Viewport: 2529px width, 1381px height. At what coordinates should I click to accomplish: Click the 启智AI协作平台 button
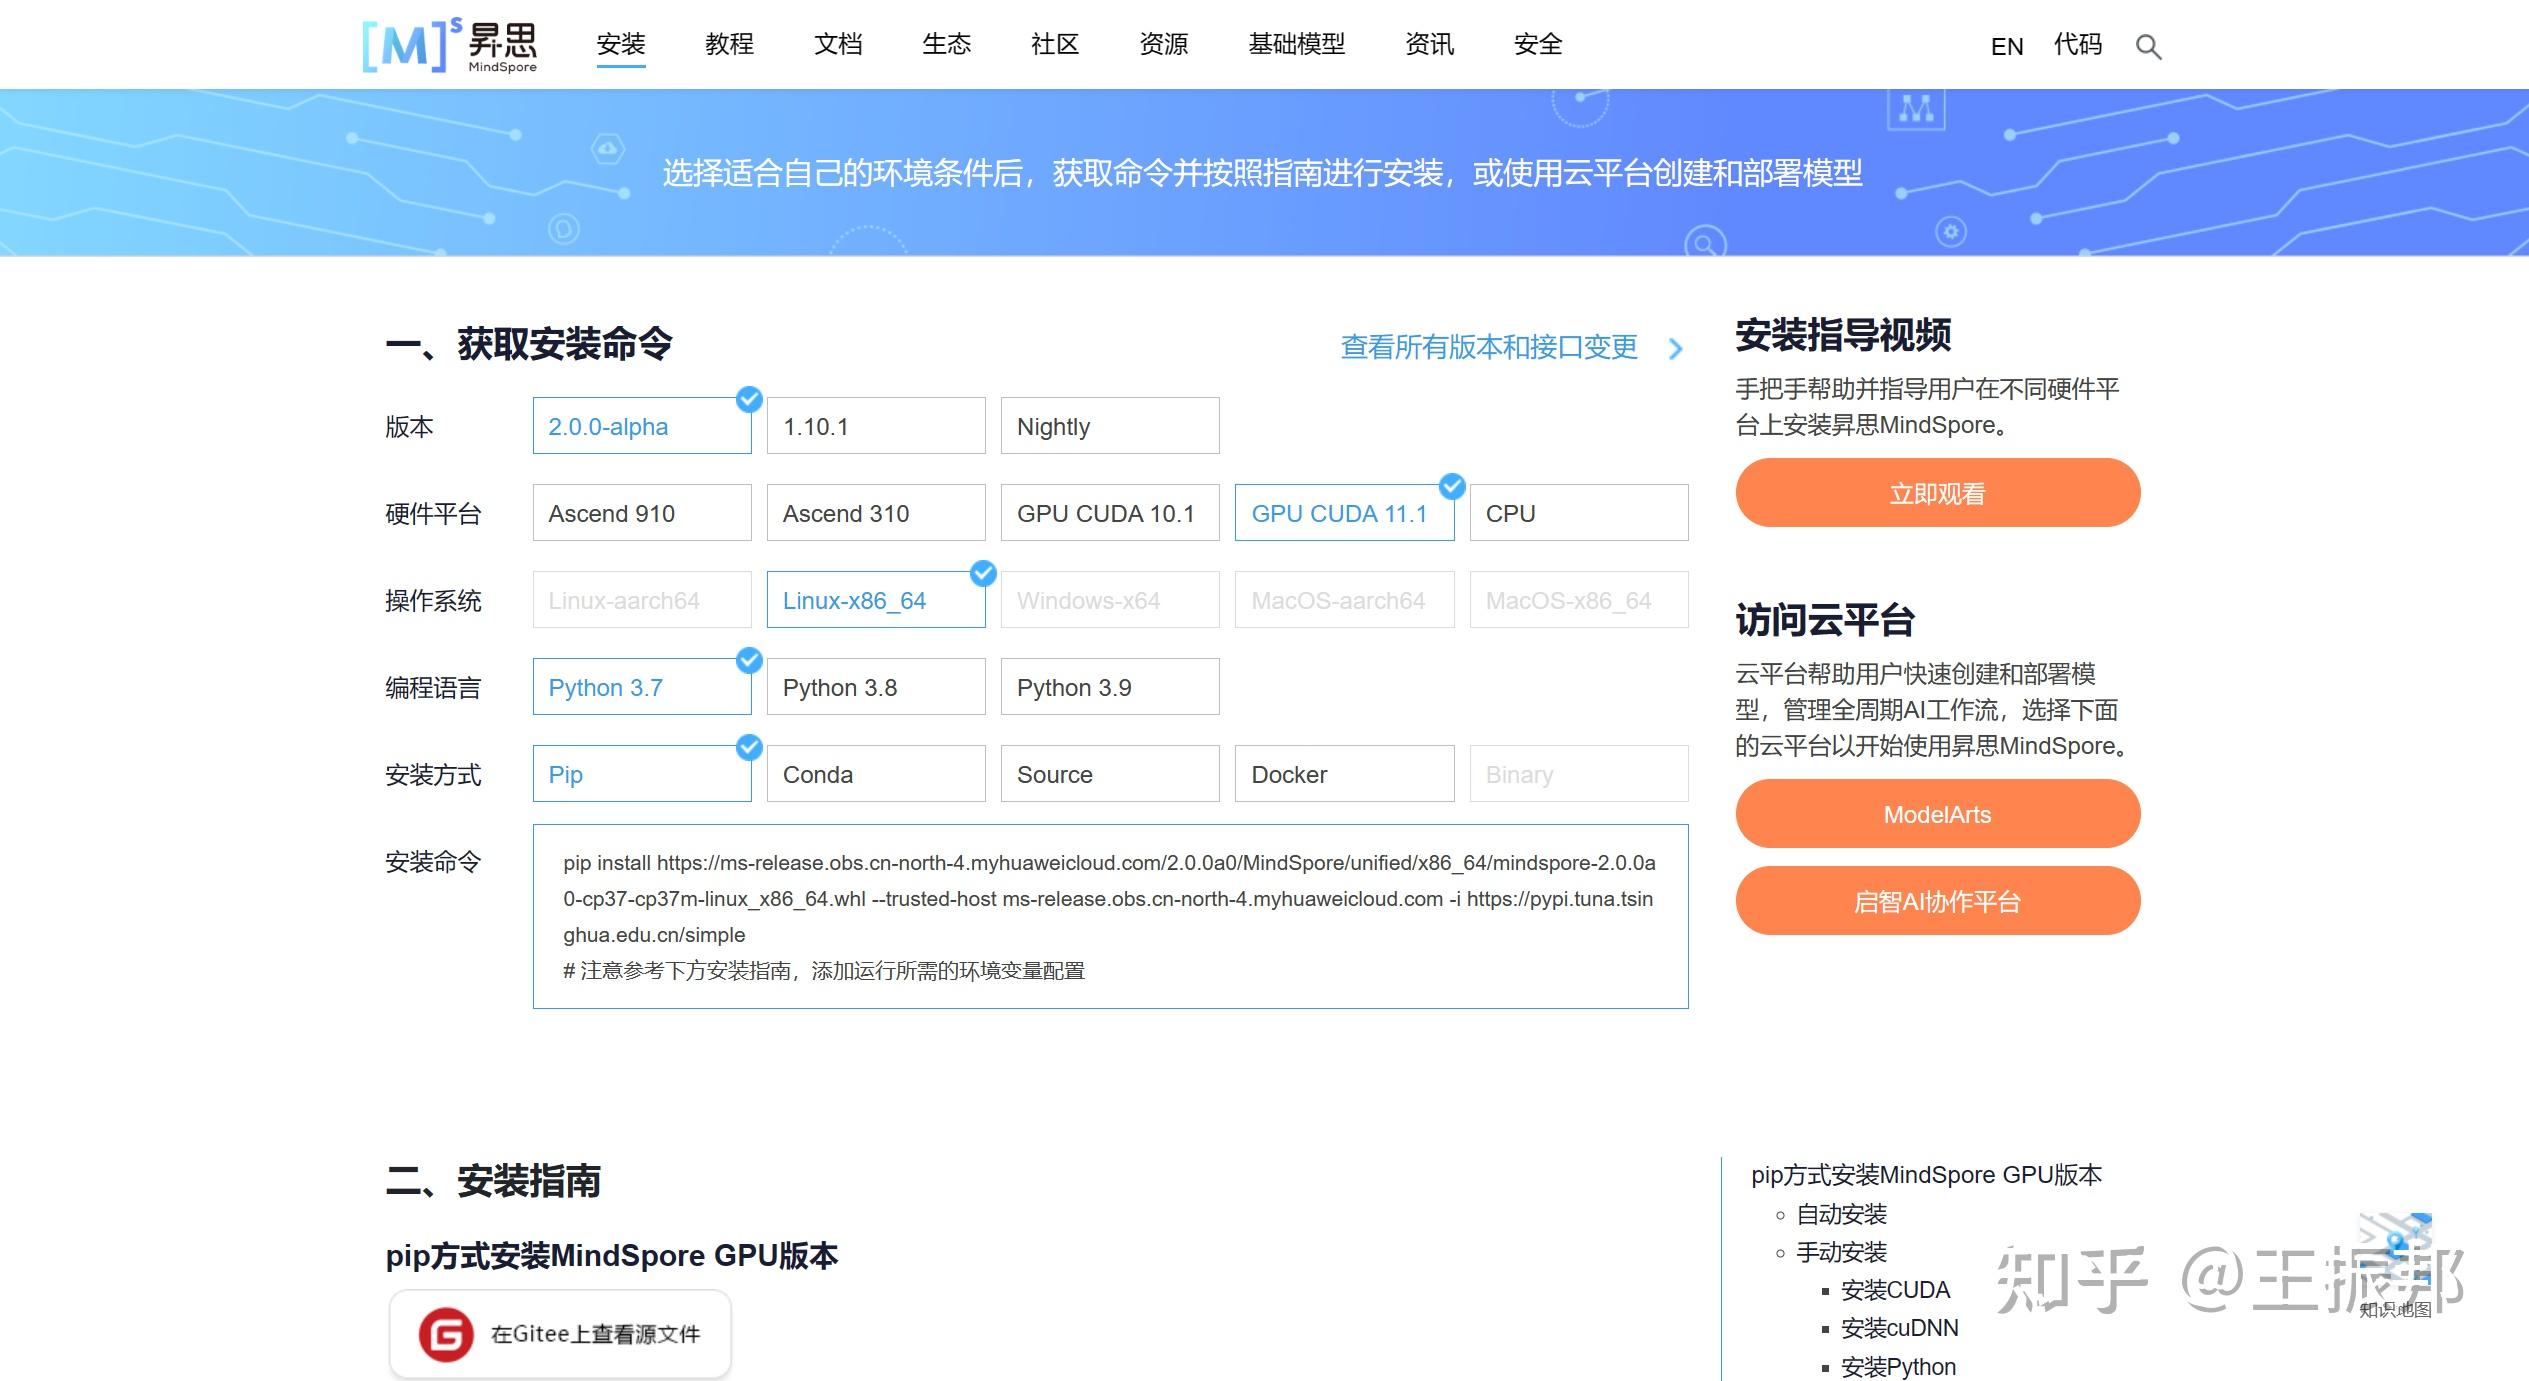point(1937,900)
